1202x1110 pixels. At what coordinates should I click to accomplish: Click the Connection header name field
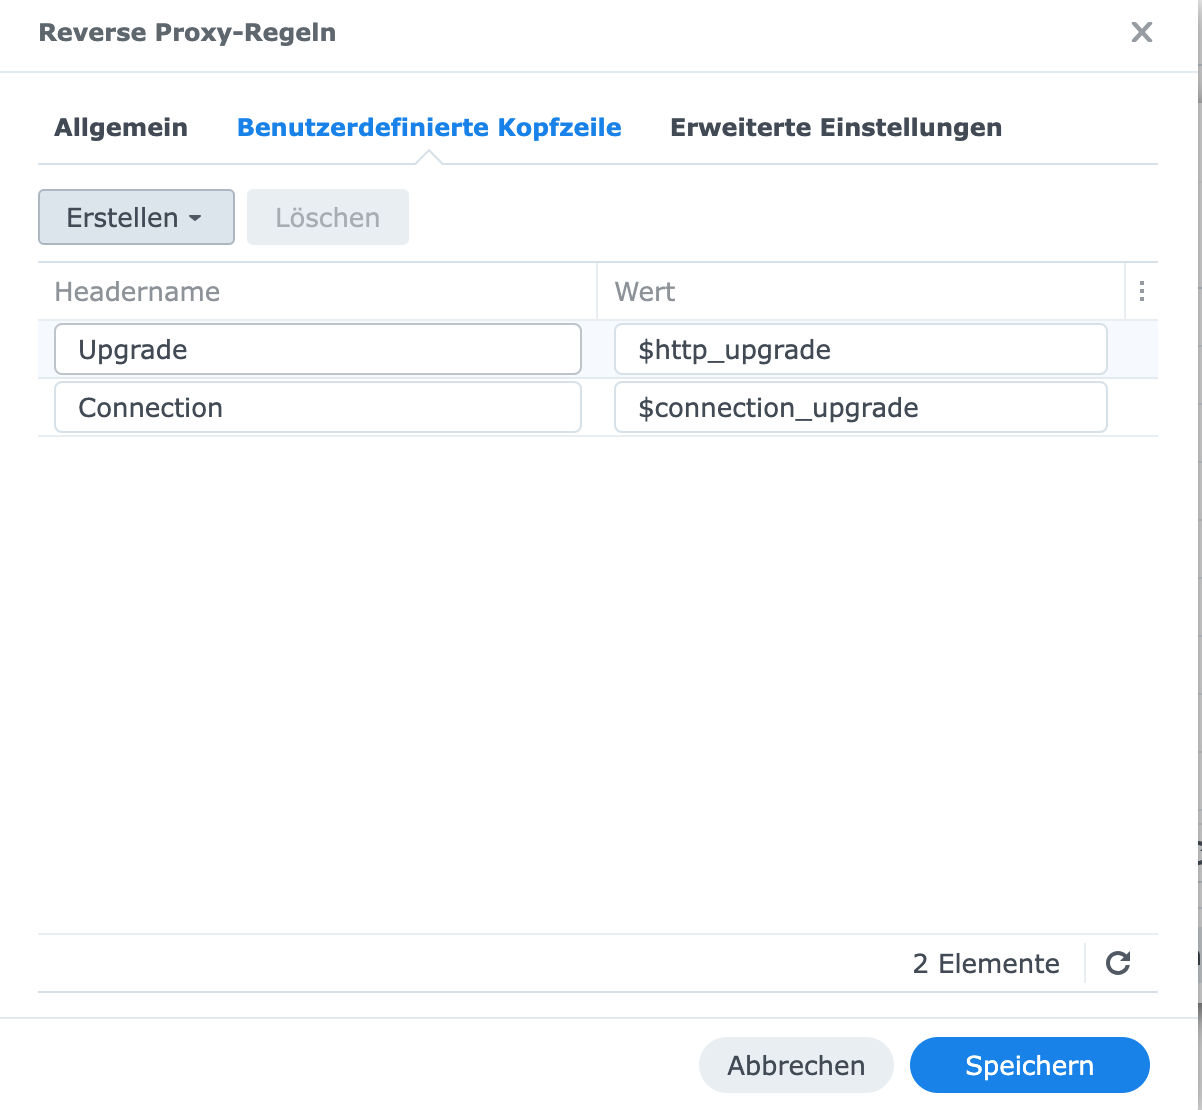click(x=317, y=408)
